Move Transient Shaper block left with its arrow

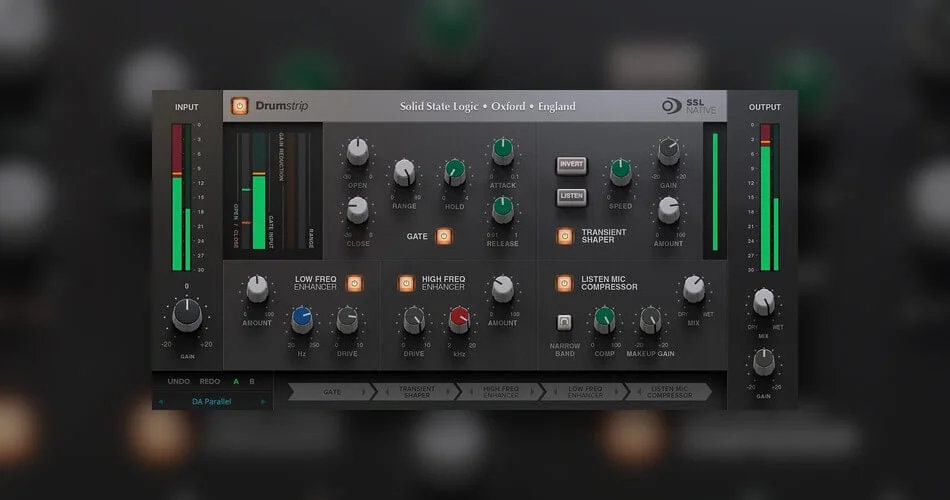point(387,392)
